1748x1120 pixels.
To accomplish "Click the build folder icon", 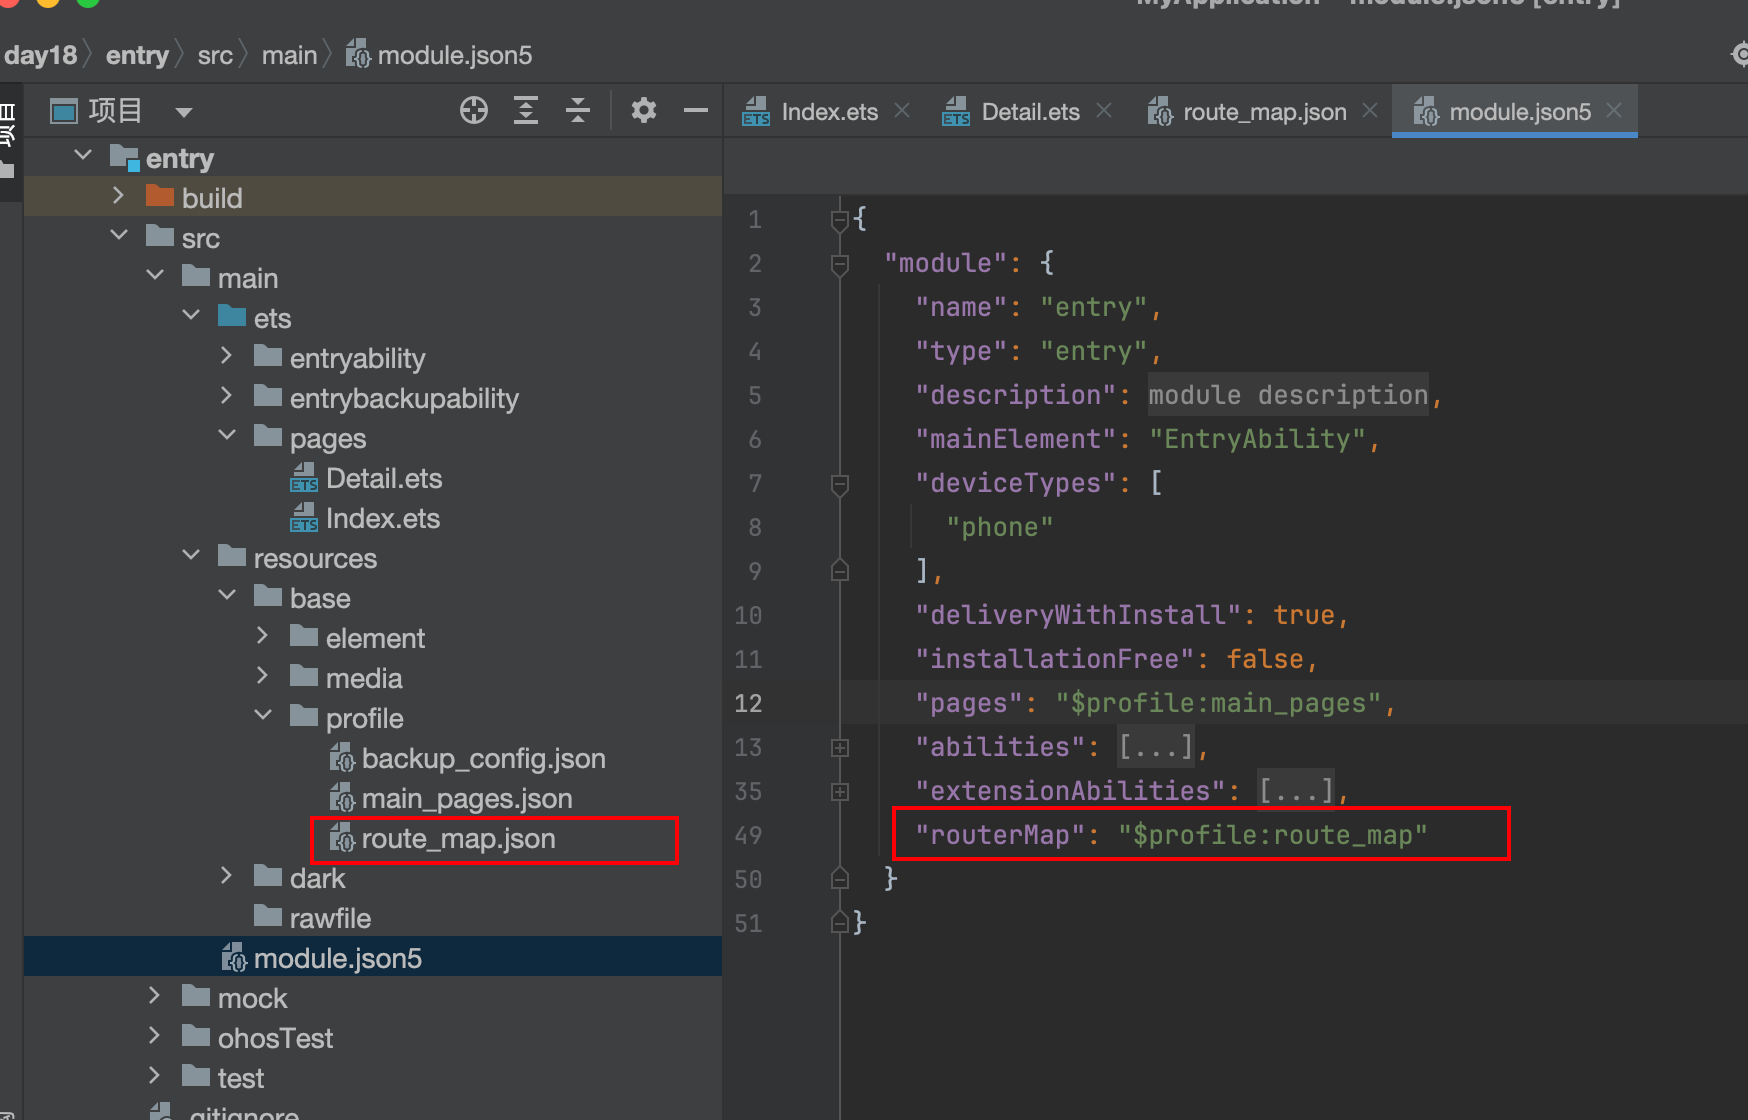I will point(160,195).
